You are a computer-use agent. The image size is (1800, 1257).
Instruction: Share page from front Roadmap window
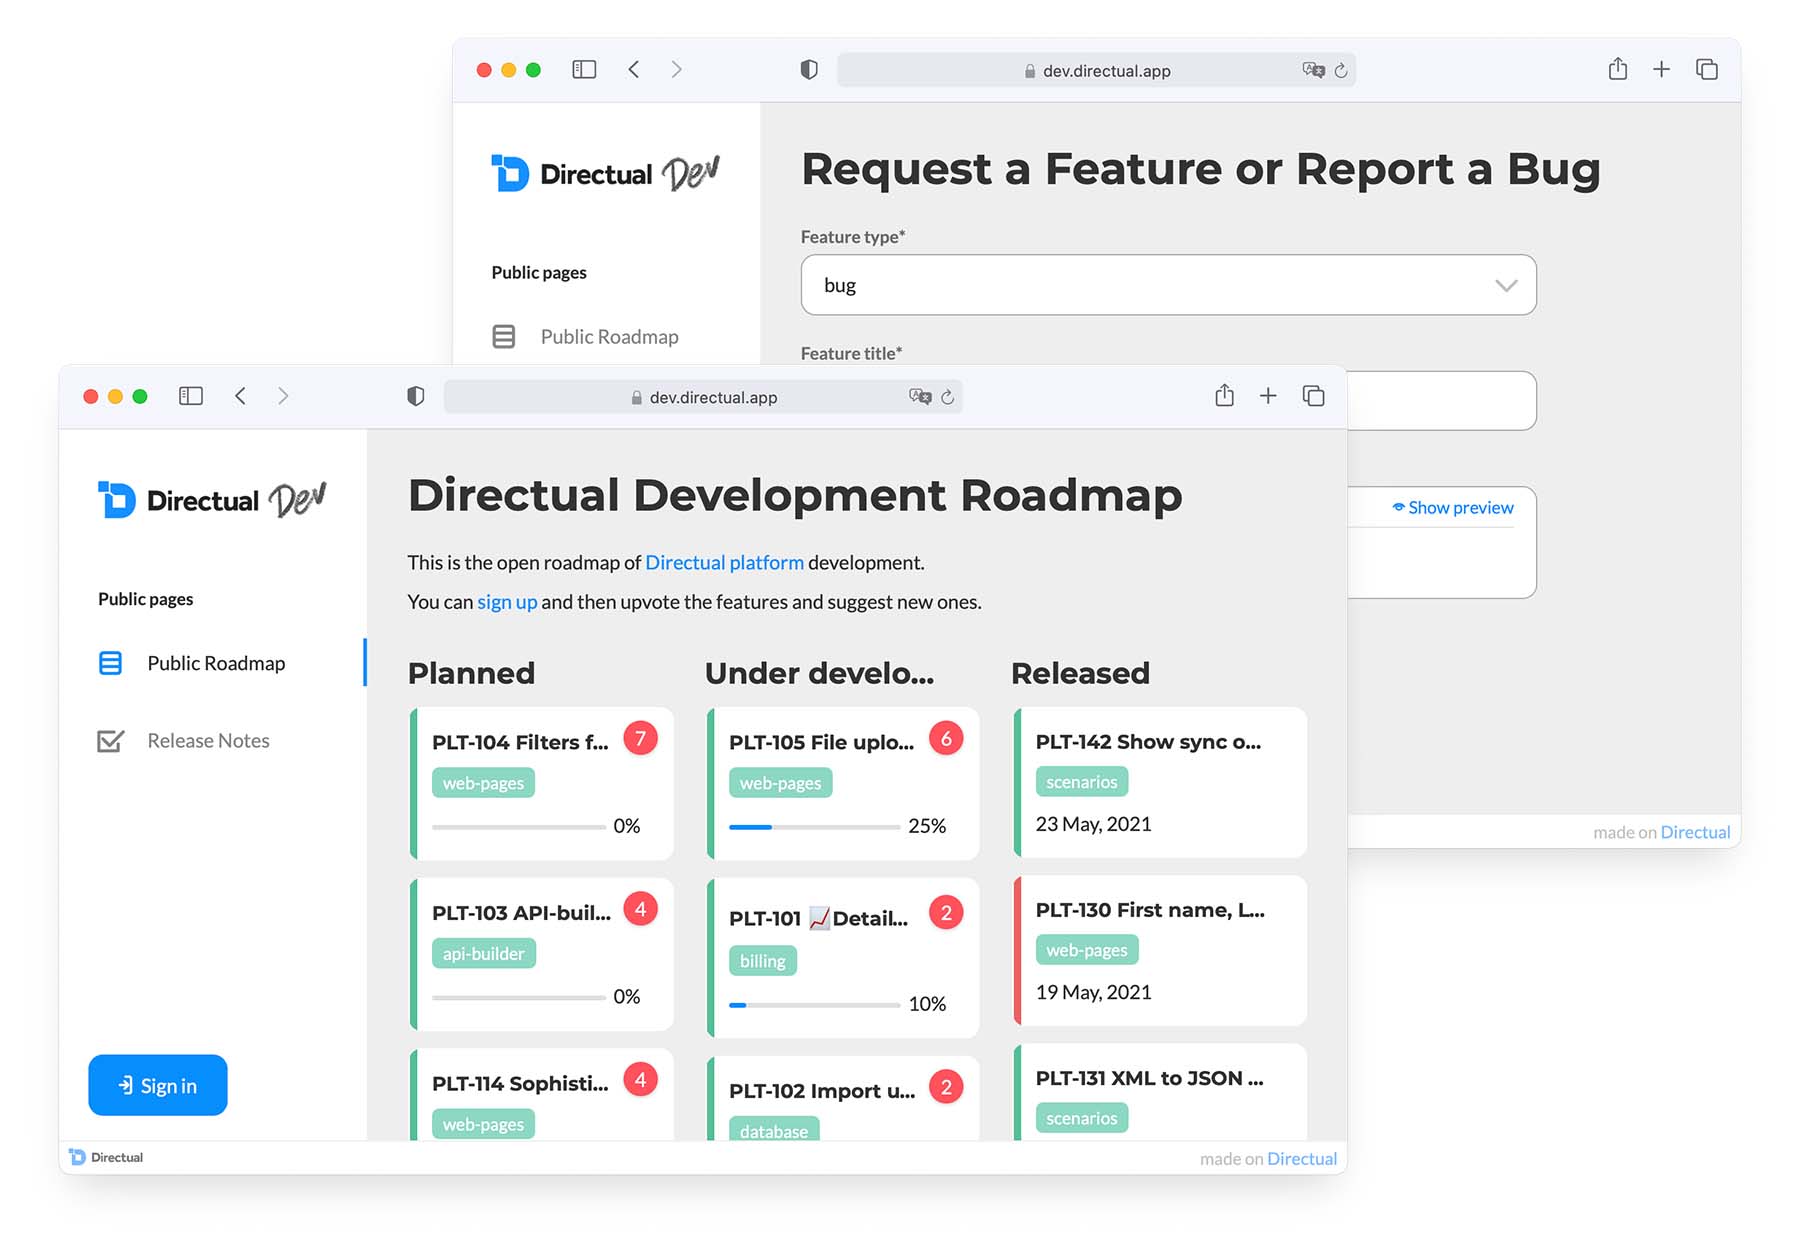(x=1224, y=395)
